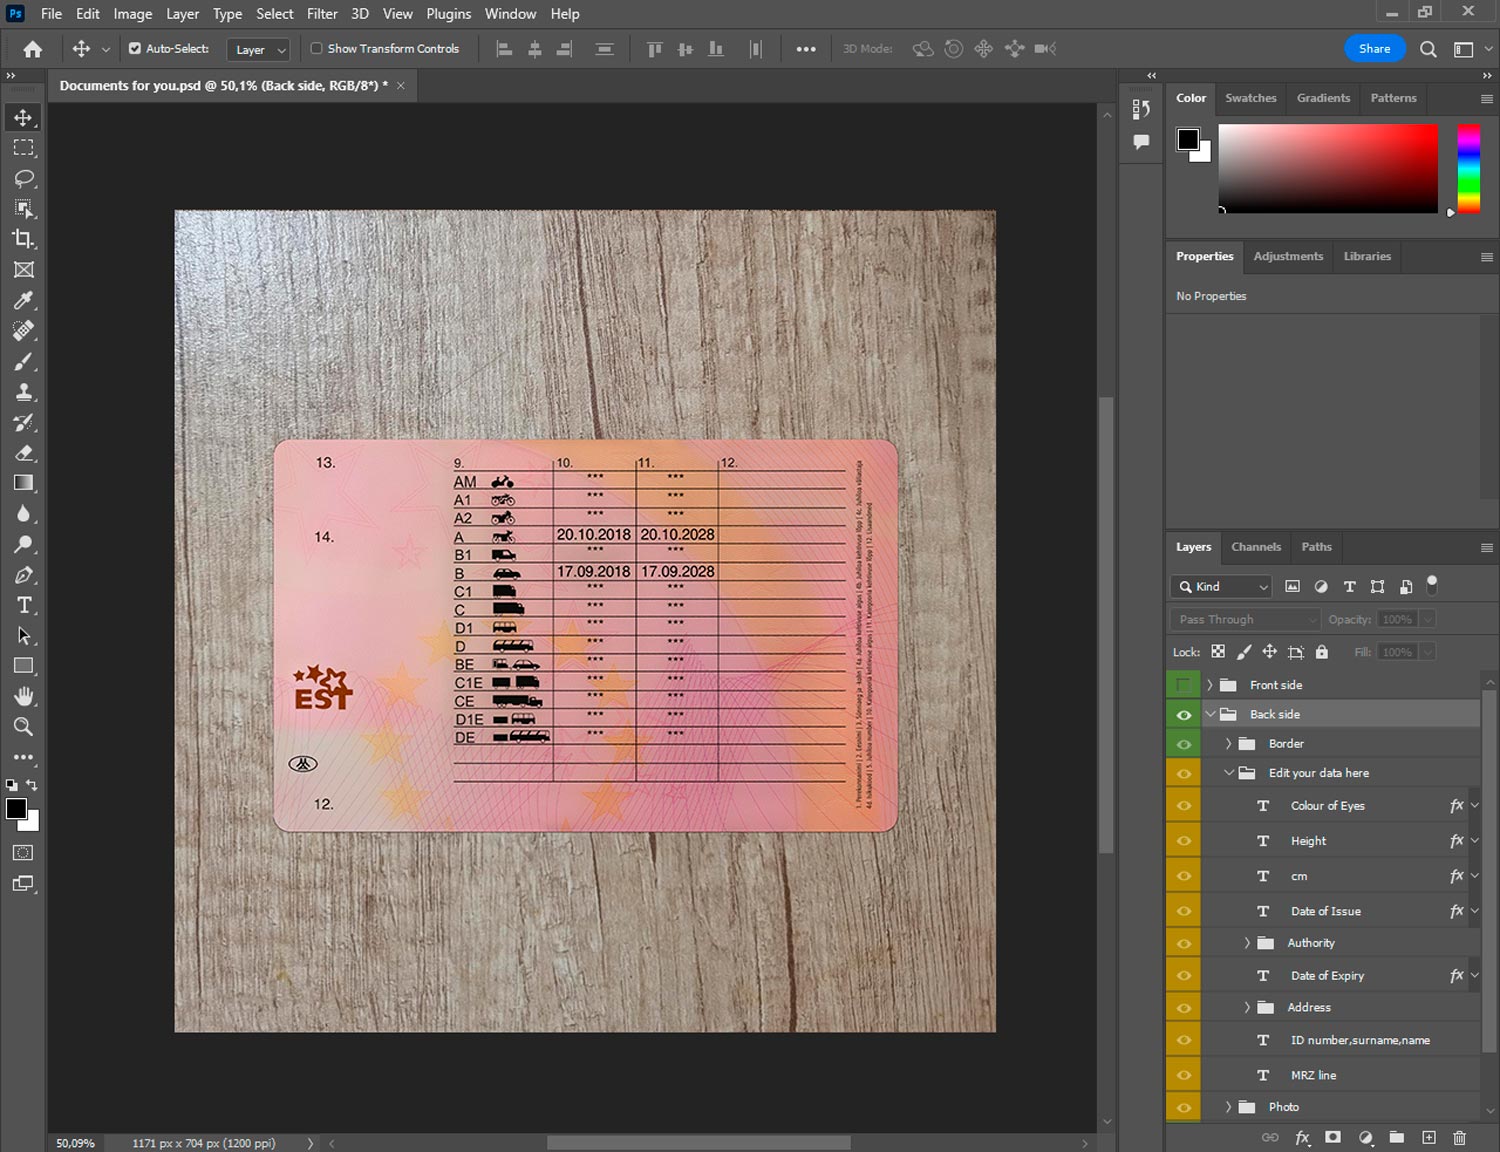Click the rainbow hue slider strip
This screenshot has height=1152, width=1500.
[1468, 168]
